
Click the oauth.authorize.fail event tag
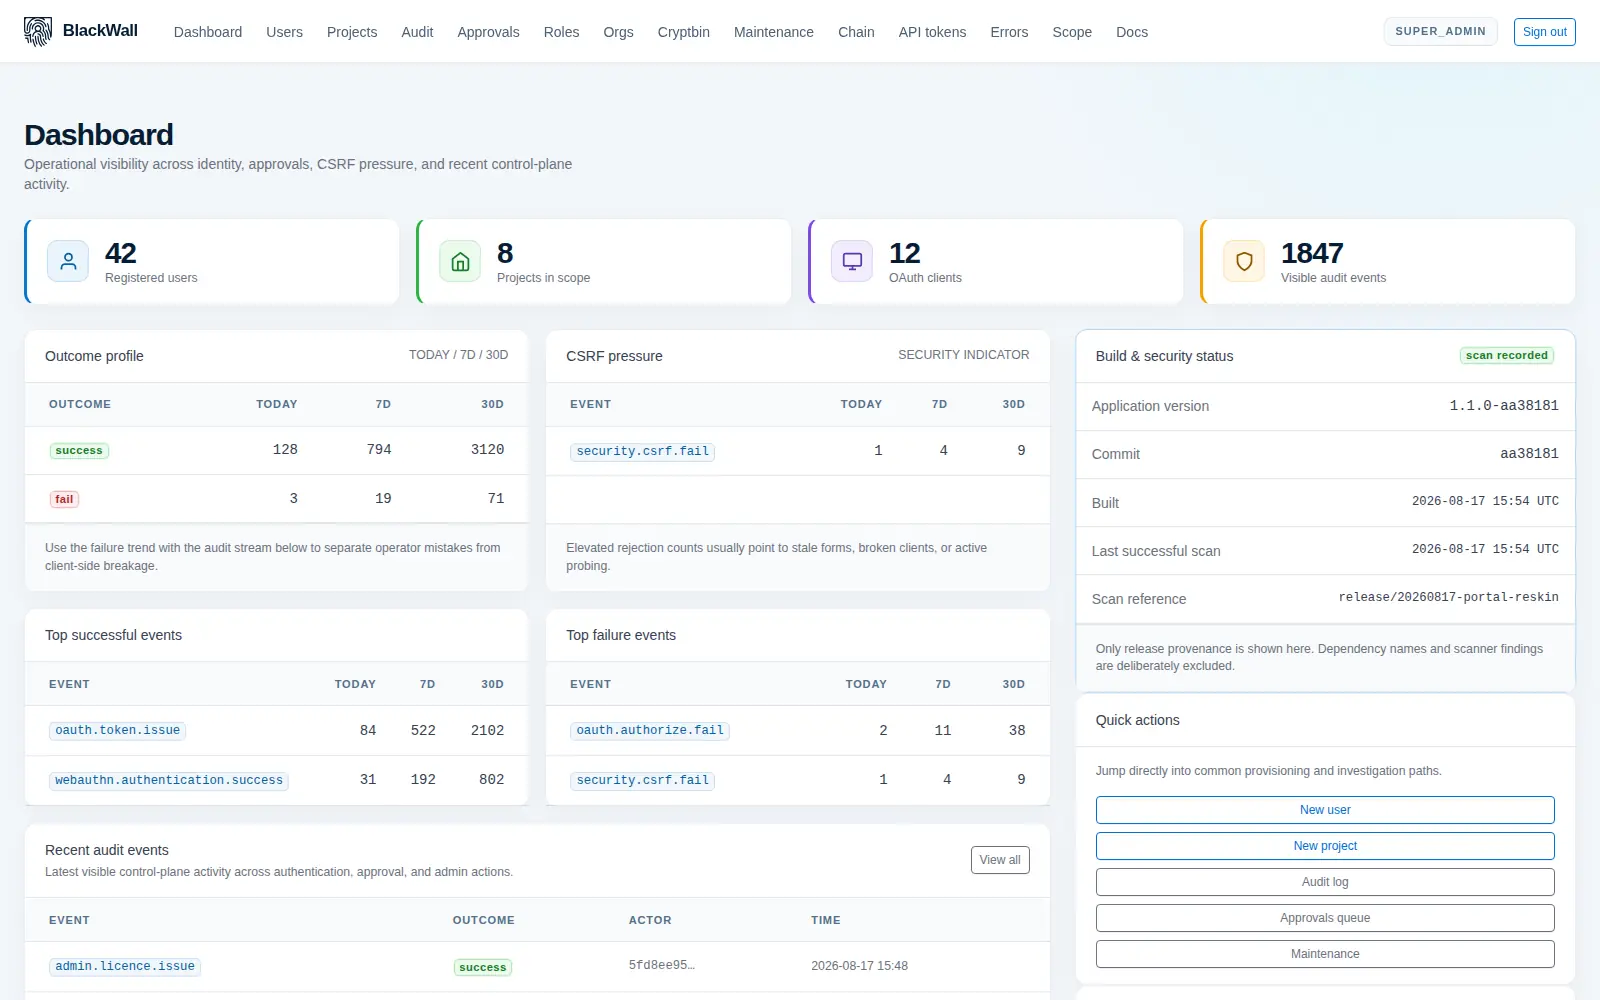pos(649,730)
